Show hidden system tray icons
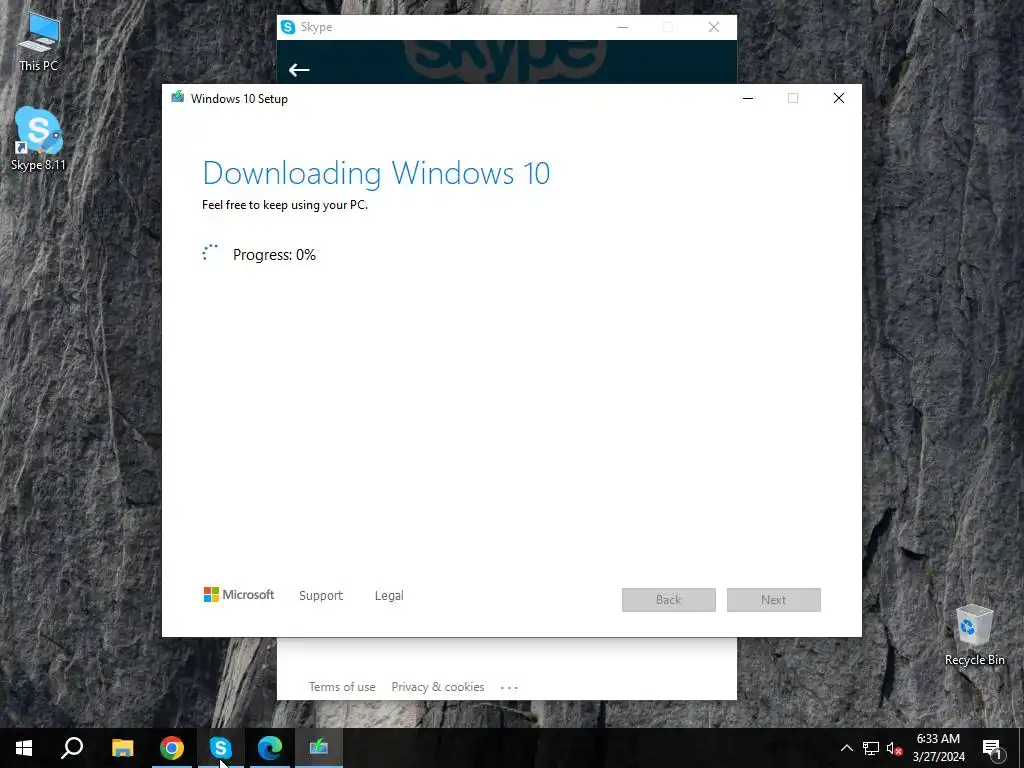 [846, 748]
